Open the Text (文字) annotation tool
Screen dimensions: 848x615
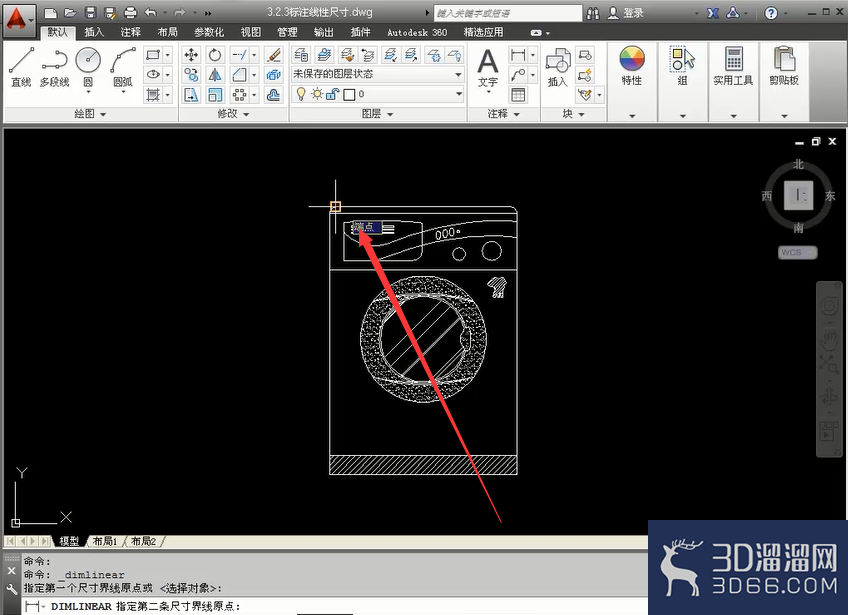(x=488, y=68)
